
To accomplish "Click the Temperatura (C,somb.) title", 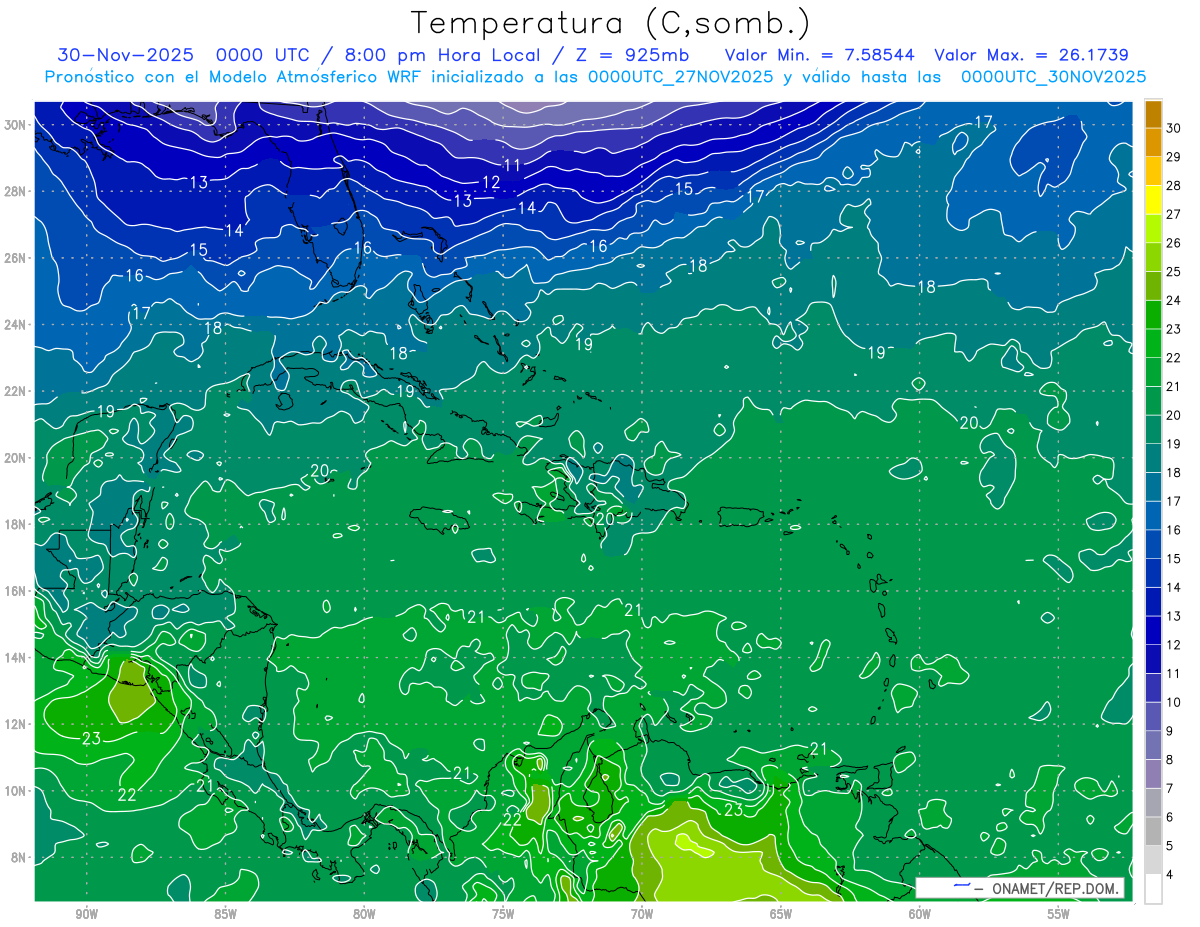I will pos(611,23).
